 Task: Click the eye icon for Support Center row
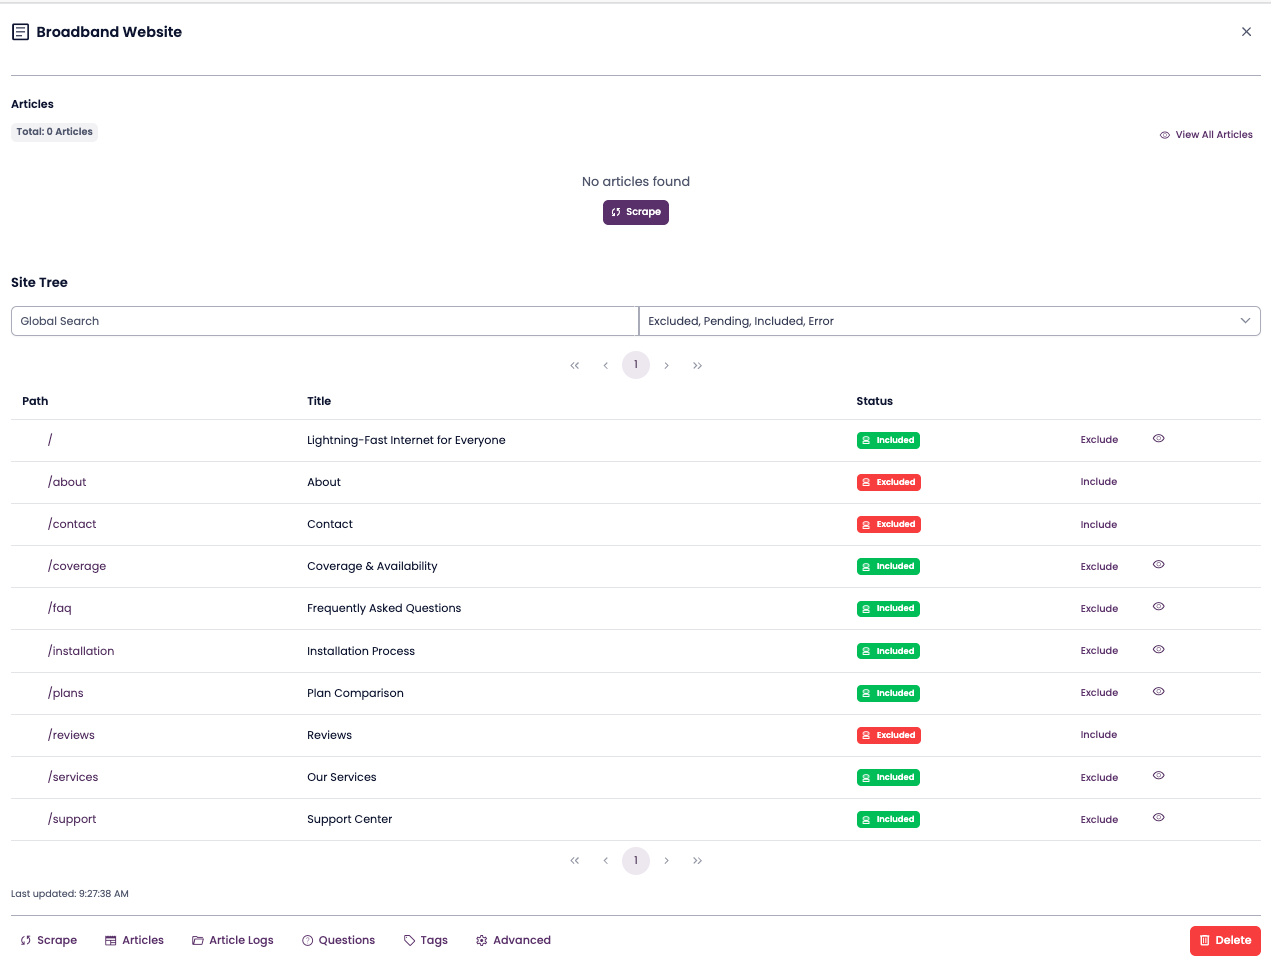click(1158, 818)
